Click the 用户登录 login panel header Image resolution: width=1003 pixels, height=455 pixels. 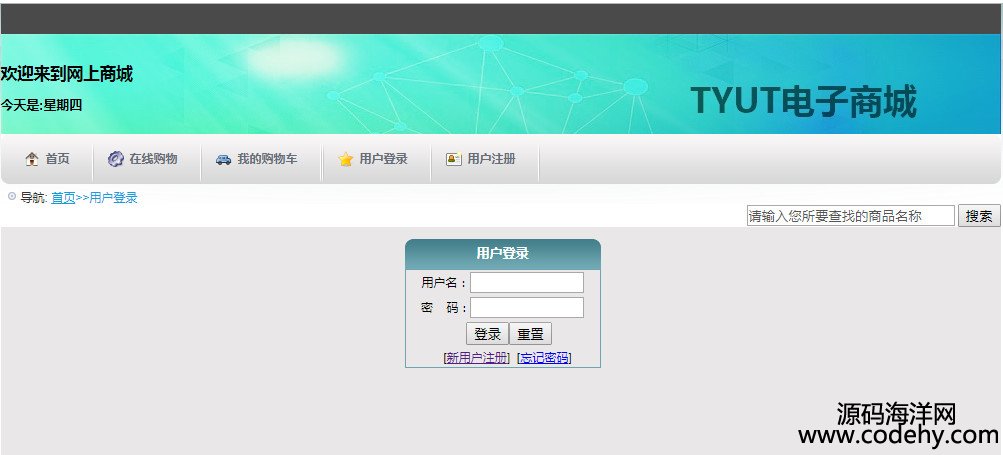(503, 253)
